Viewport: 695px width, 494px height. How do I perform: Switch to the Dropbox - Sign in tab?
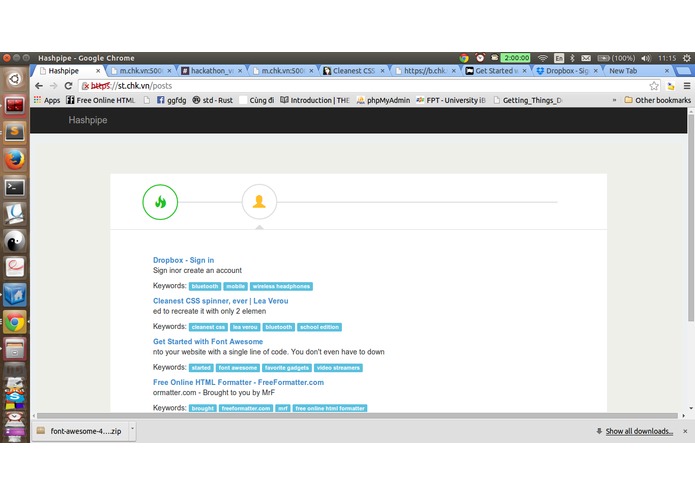[x=567, y=71]
